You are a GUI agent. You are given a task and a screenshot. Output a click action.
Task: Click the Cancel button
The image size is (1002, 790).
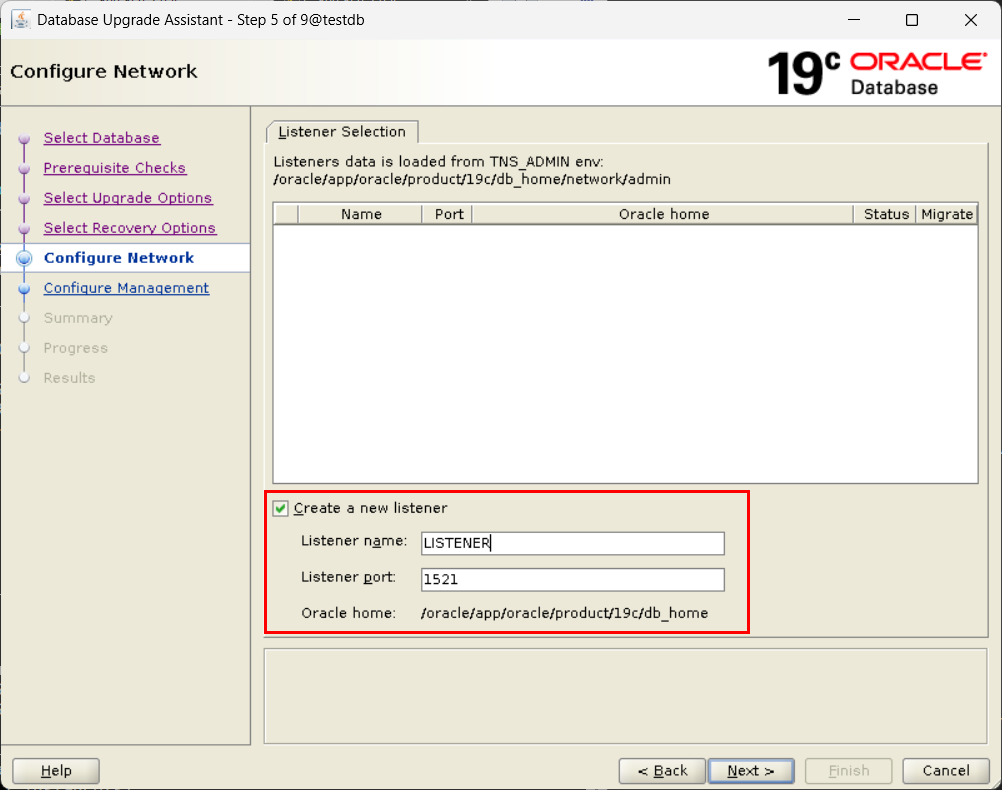[946, 771]
